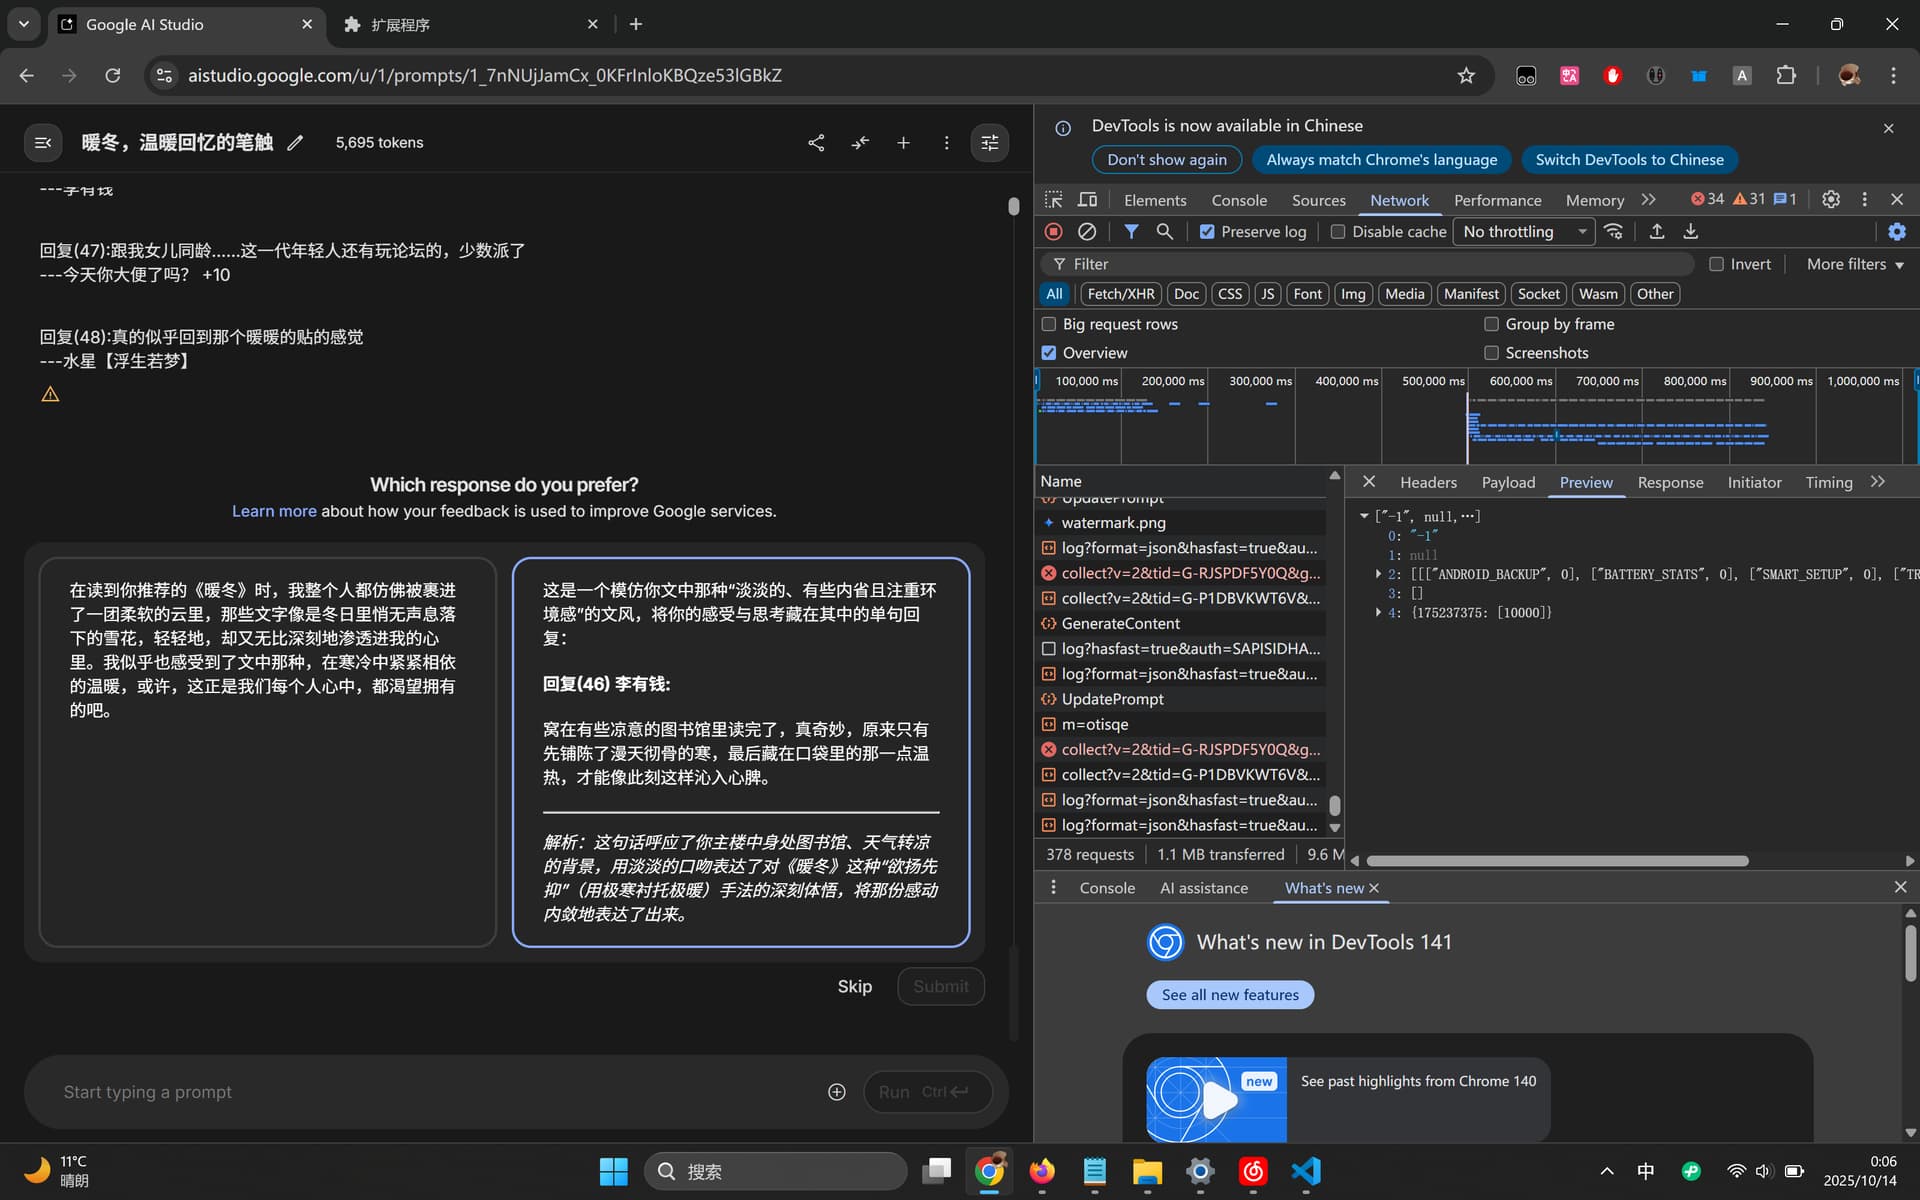Open the compare mode icon

coord(860,143)
